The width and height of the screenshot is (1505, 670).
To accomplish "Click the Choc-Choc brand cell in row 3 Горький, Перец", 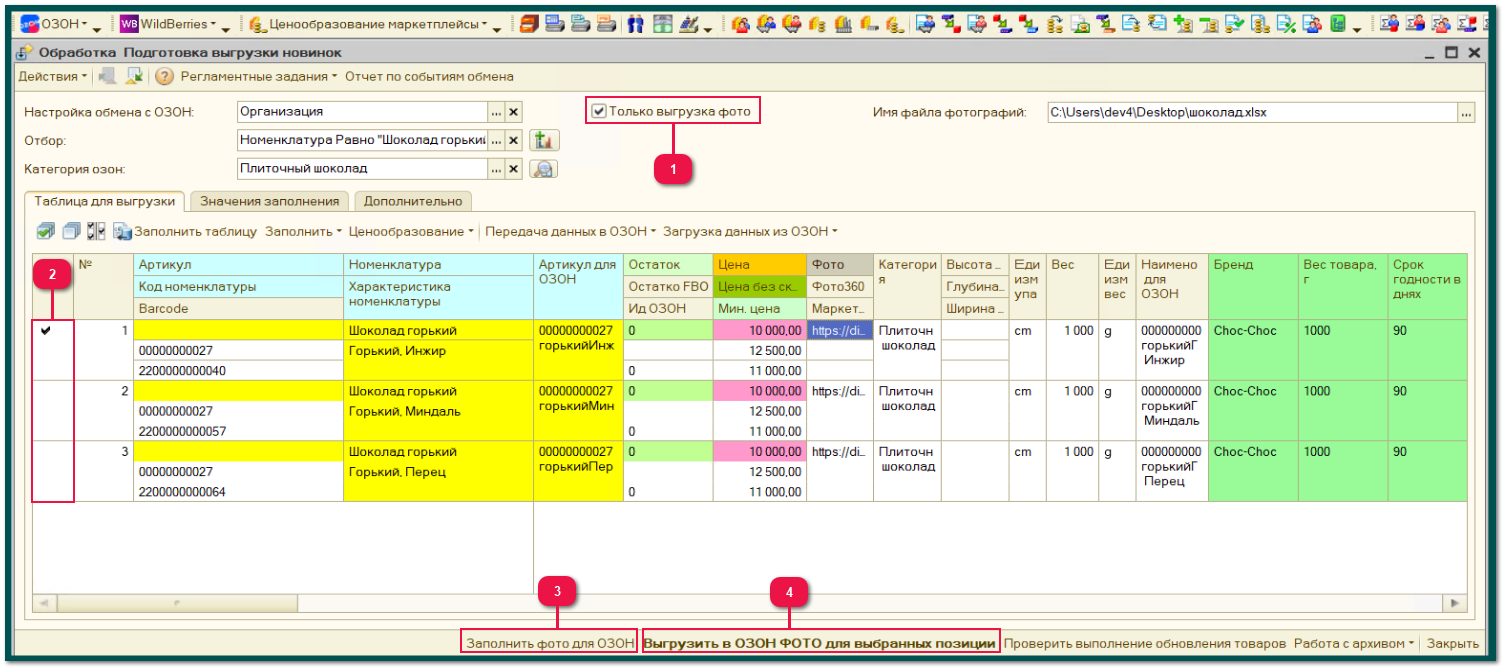I will pos(1253,471).
